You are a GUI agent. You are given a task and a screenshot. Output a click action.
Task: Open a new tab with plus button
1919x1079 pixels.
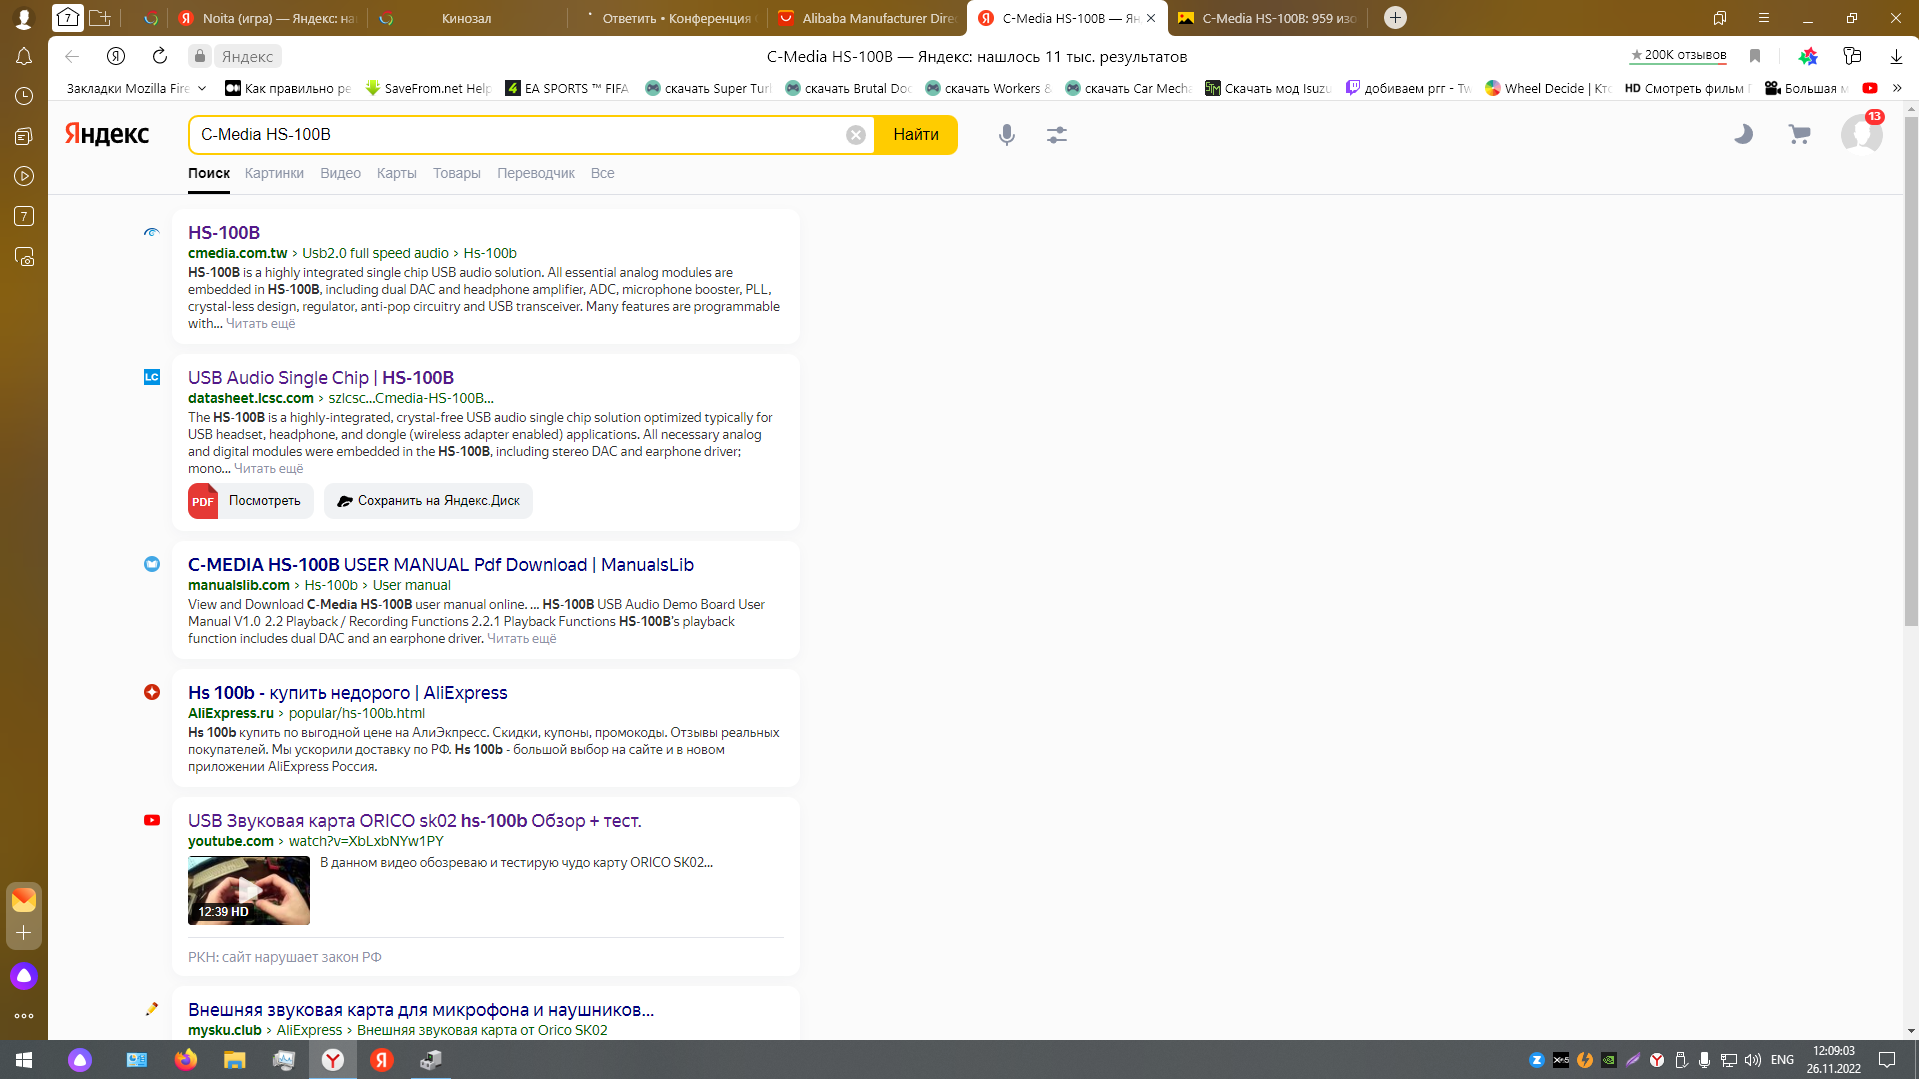coord(1395,18)
